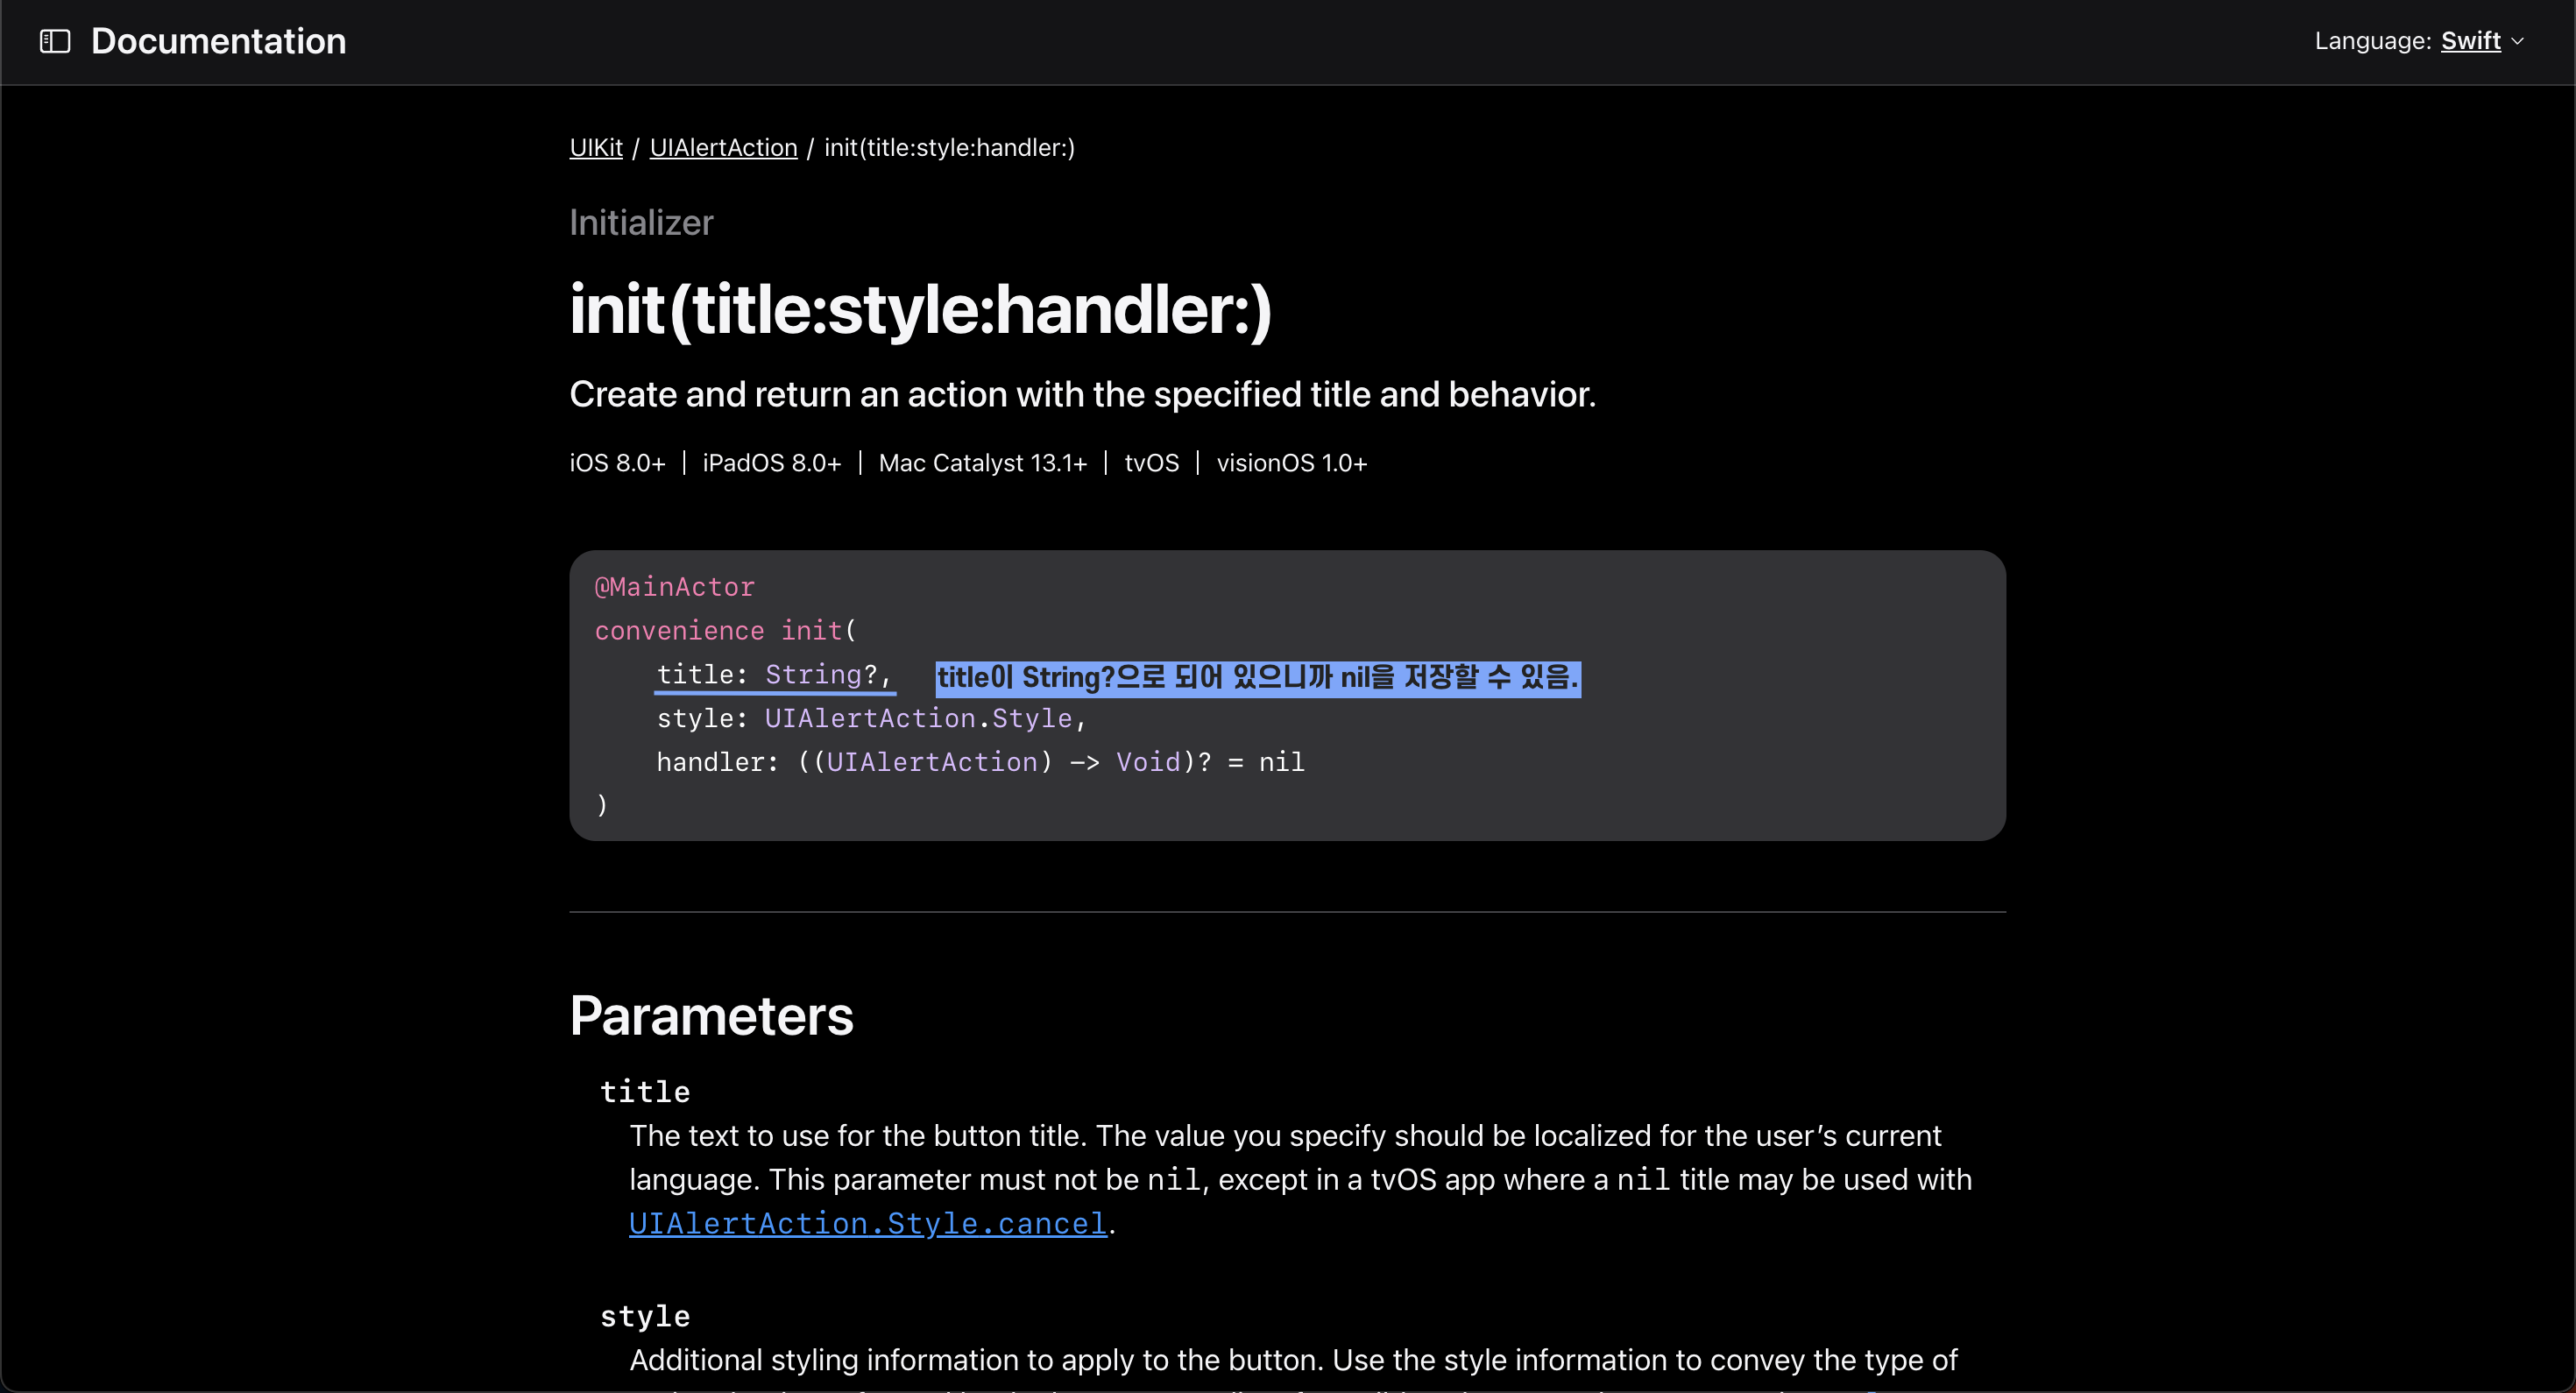Toggle the sidebar navigator icon
The image size is (2576, 1393).
(x=55, y=41)
